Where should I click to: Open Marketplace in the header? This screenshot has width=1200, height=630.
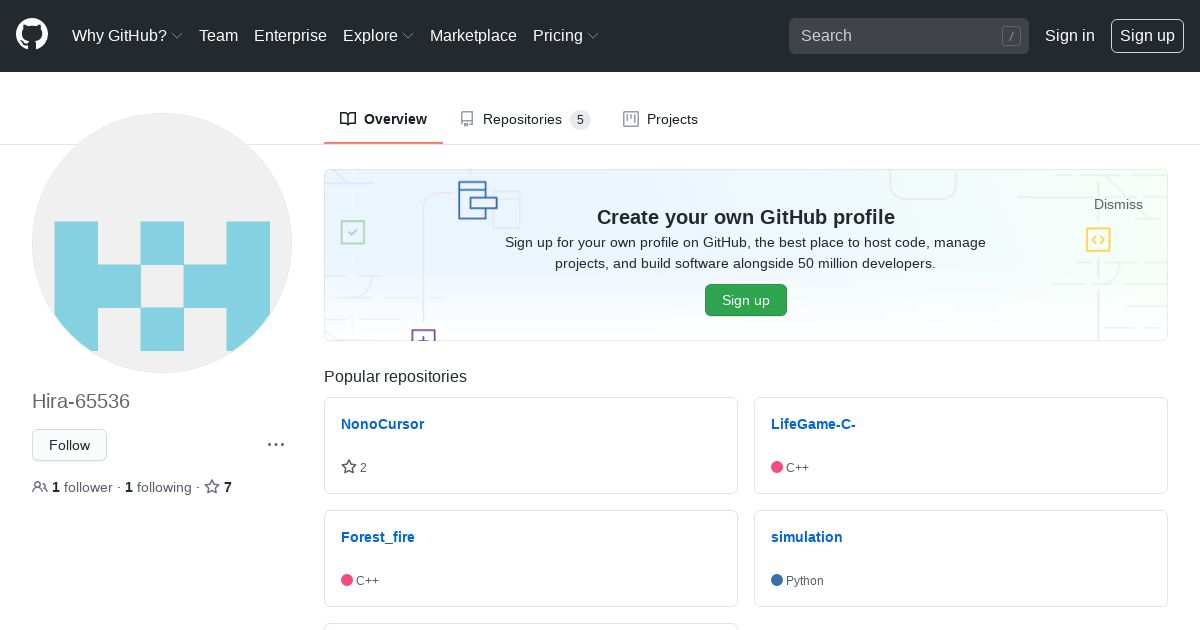pyautogui.click(x=473, y=36)
